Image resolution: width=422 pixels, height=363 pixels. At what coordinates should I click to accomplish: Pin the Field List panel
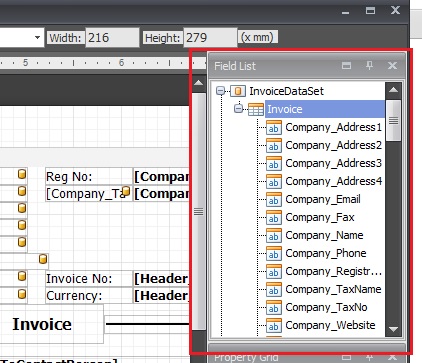(x=369, y=65)
